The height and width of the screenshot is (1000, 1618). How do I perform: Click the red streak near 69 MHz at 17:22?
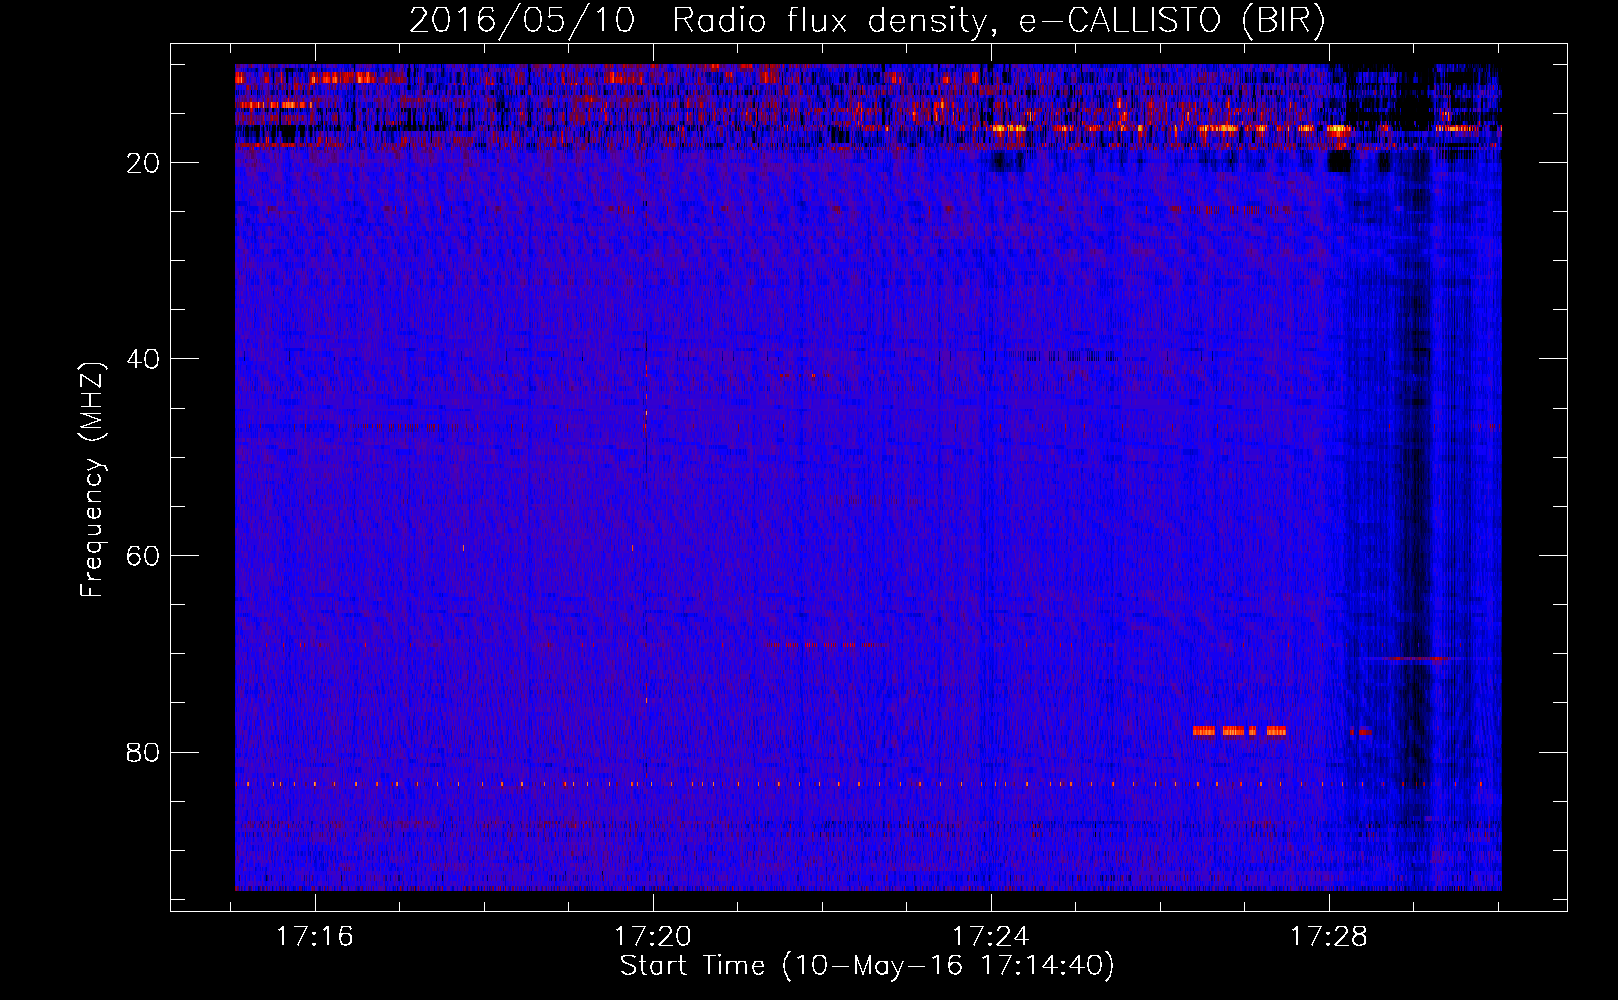pyautogui.click(x=822, y=645)
